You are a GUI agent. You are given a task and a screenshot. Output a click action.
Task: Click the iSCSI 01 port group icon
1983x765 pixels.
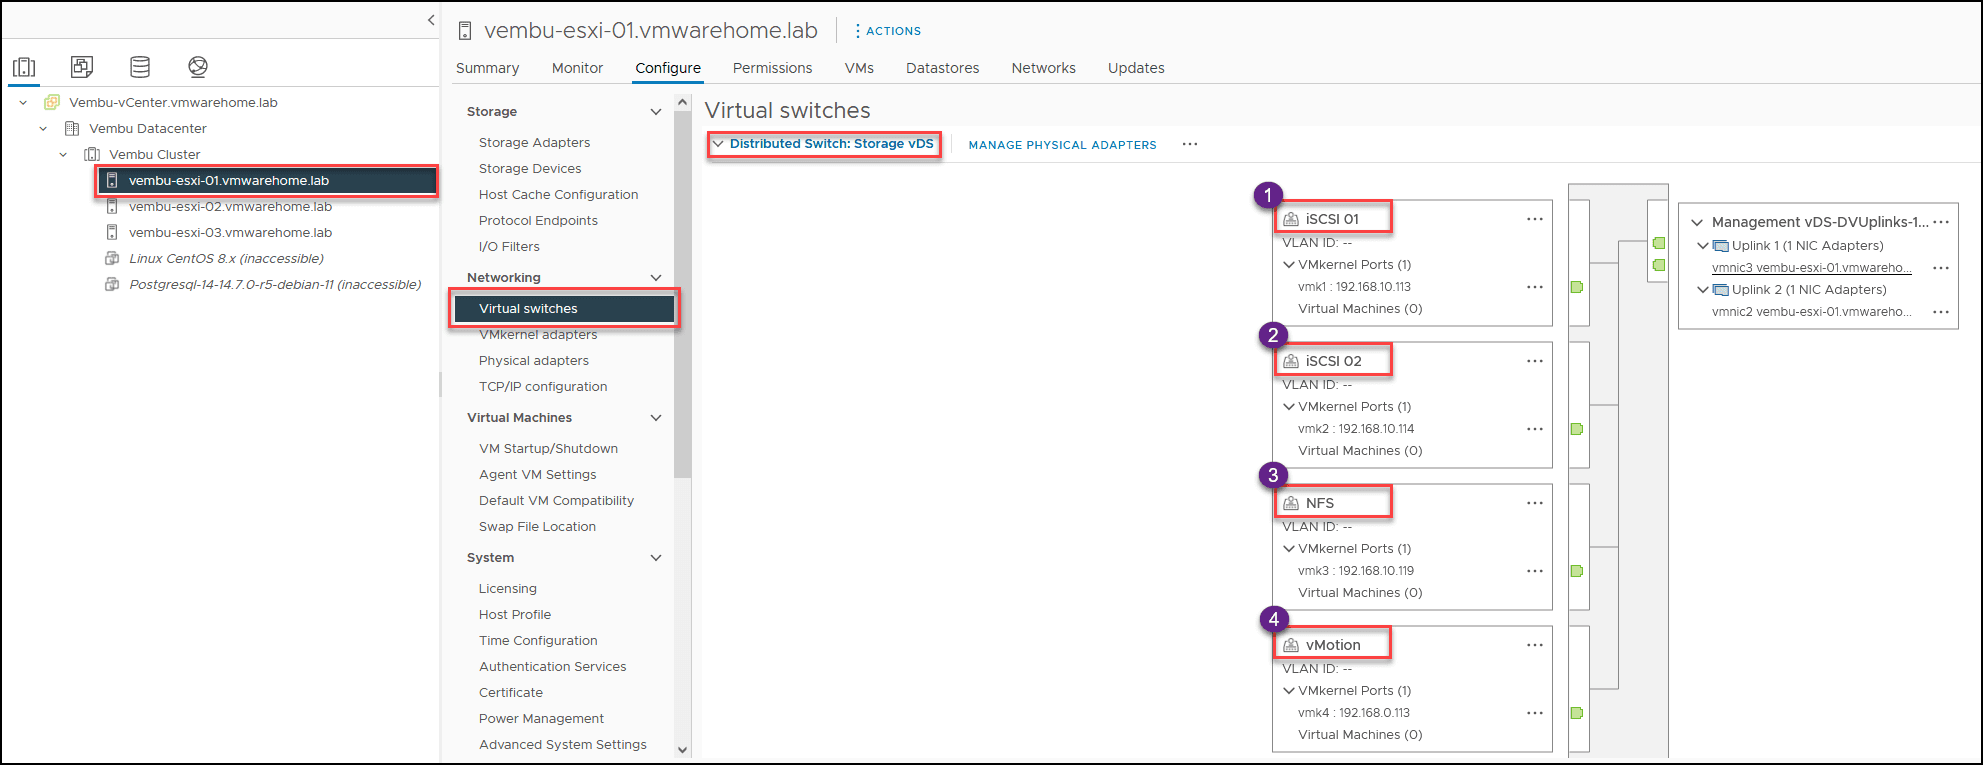click(x=1291, y=219)
